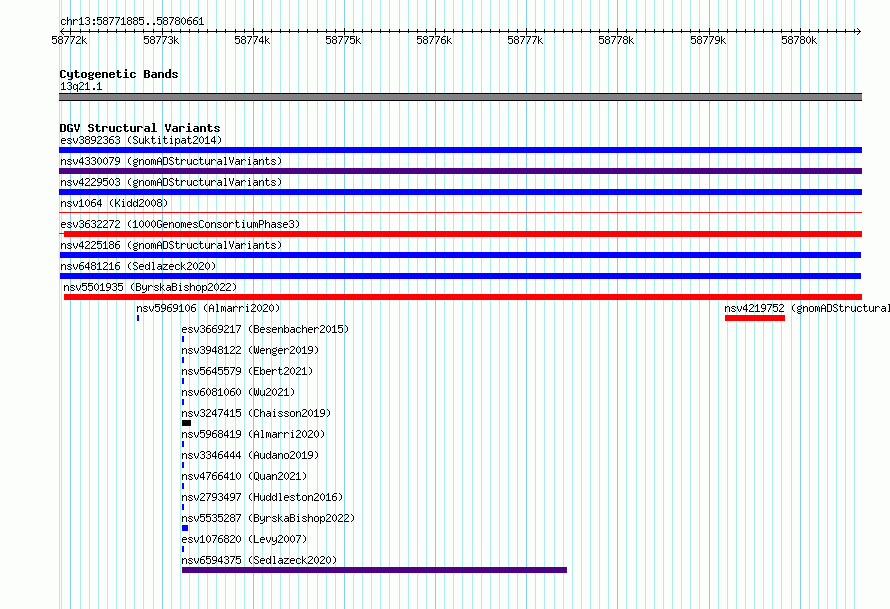
Task: Open nsv5501935 (ByrskaBishop2022) variant label
Action: (x=150, y=287)
